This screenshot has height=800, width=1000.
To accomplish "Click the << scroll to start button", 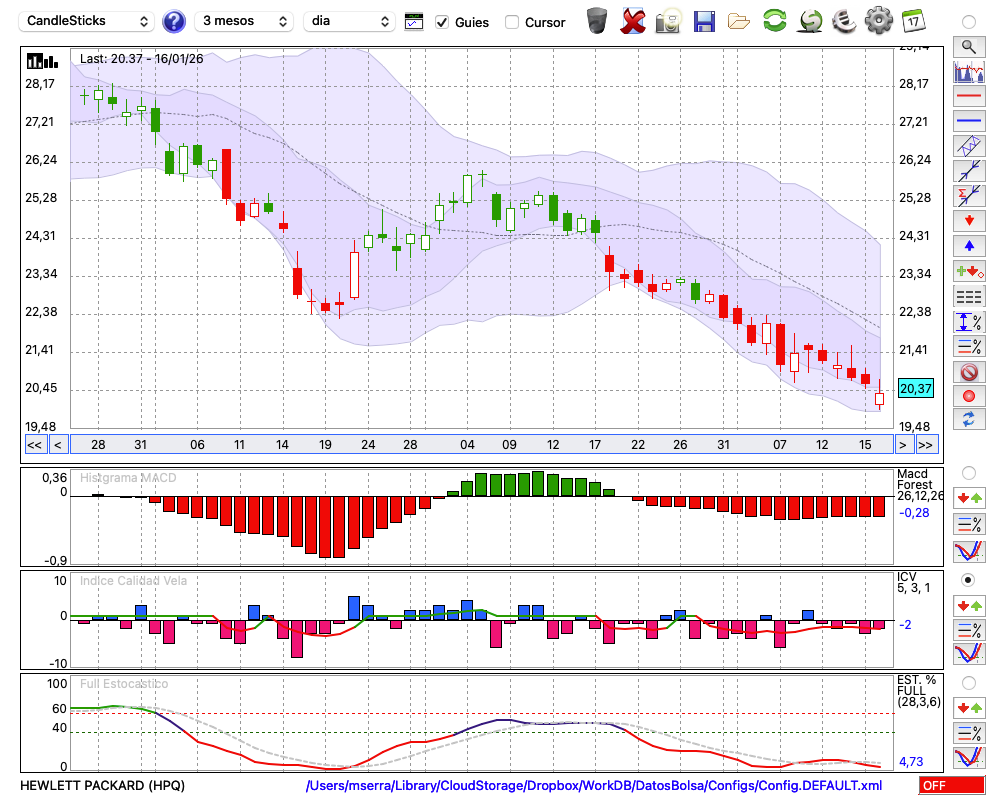I will coord(34,444).
